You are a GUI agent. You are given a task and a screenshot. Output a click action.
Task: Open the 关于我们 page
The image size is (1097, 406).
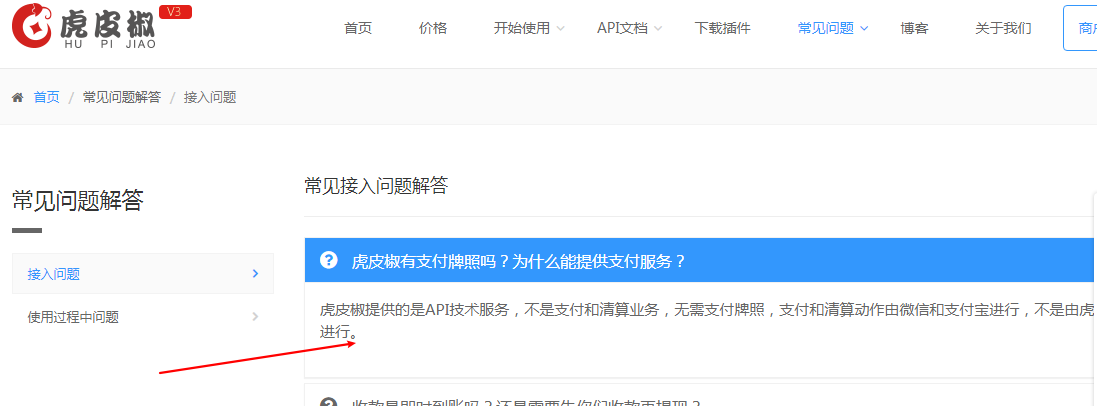[x=1003, y=28]
